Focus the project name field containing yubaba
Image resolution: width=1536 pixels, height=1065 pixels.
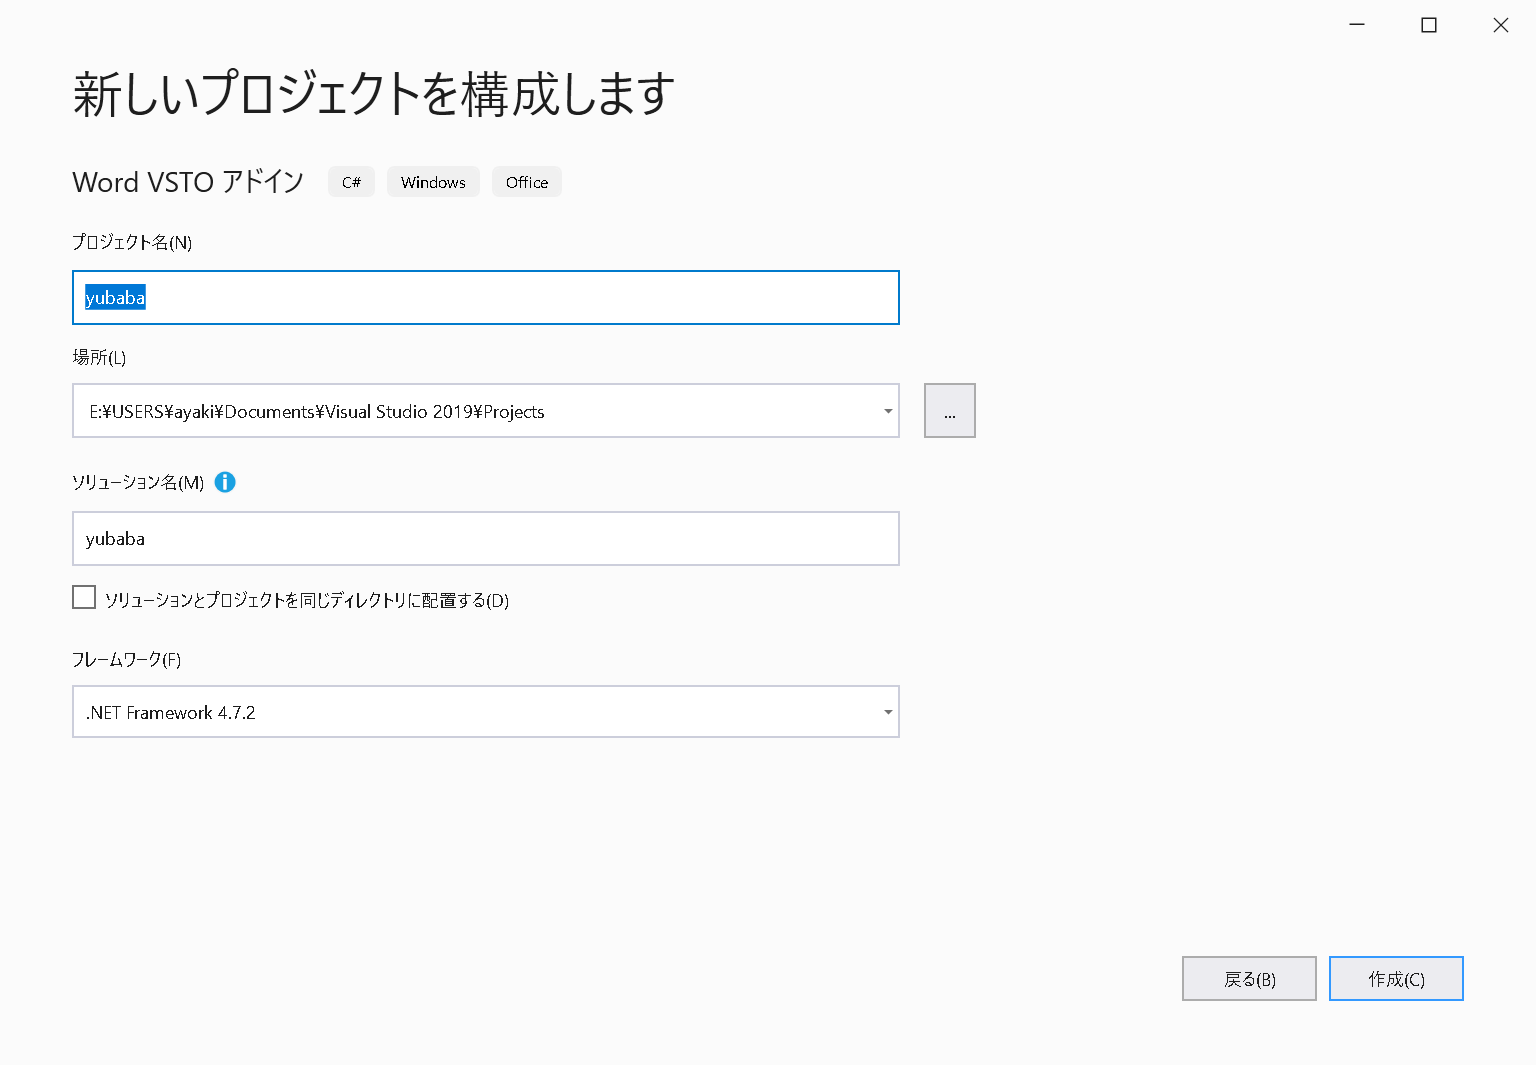486,298
